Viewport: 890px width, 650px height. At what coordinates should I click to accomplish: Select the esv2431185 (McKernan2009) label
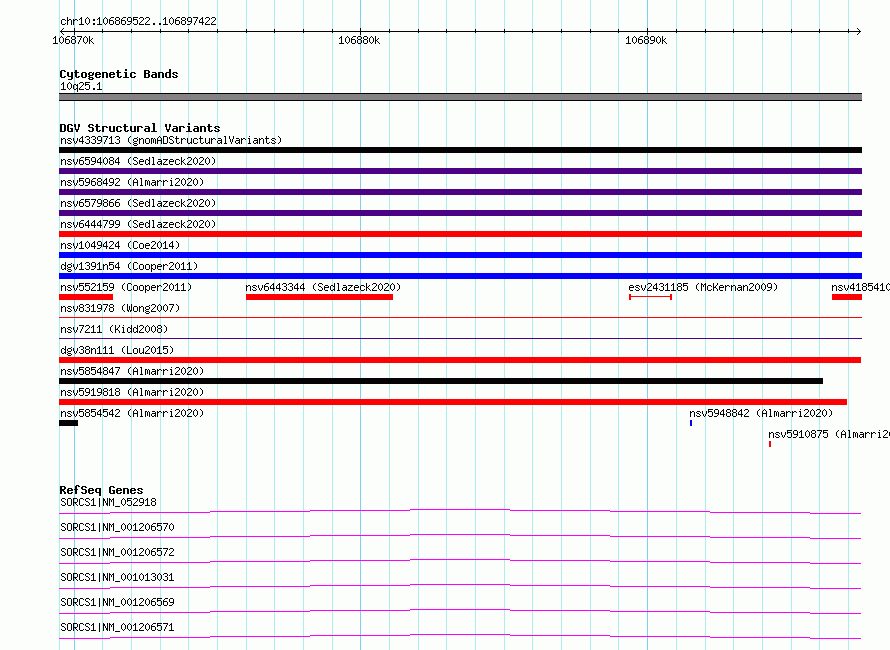pos(703,287)
